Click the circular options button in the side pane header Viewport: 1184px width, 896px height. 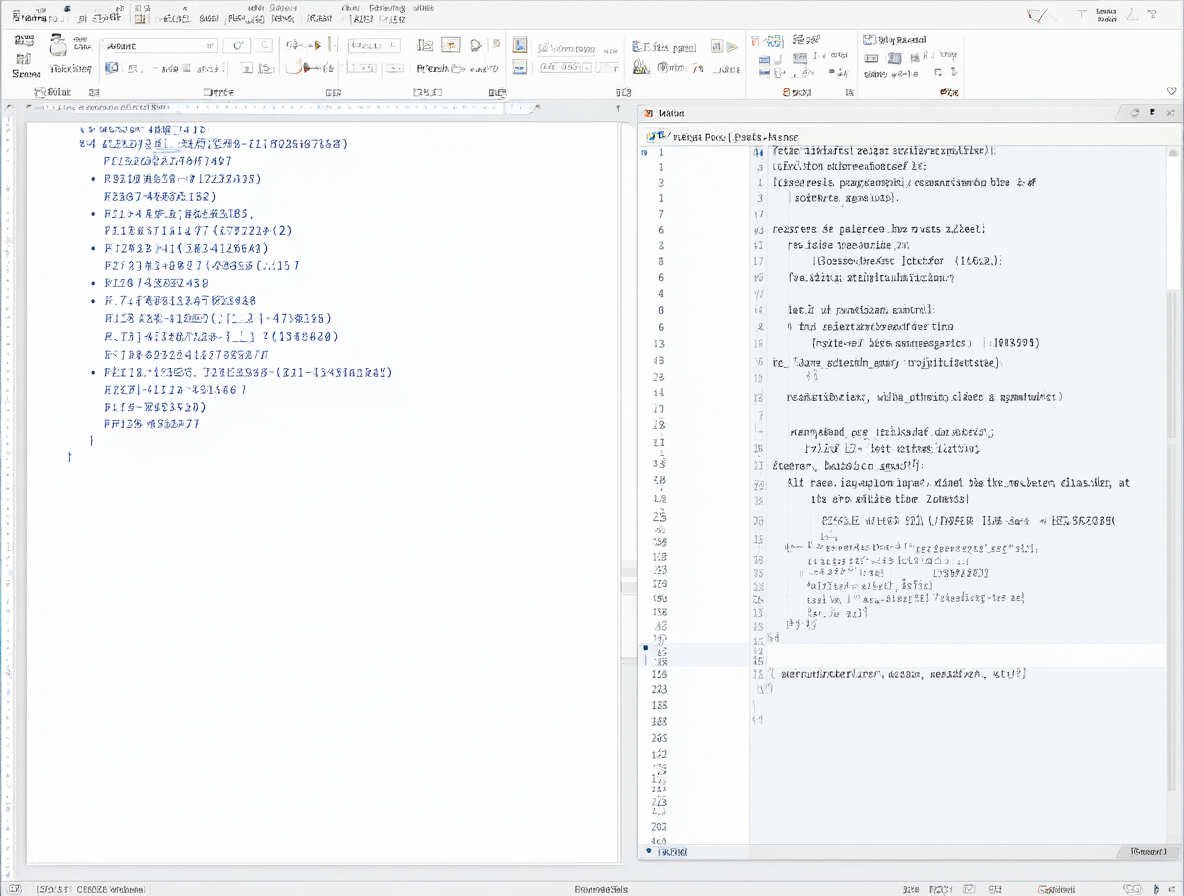pos(1135,112)
